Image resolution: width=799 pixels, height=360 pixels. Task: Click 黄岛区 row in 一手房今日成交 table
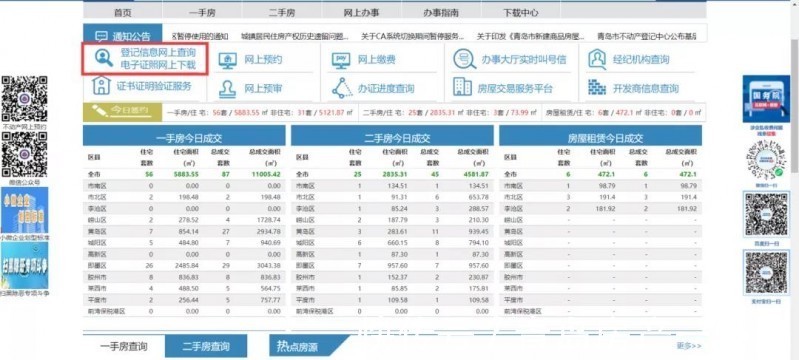point(184,232)
